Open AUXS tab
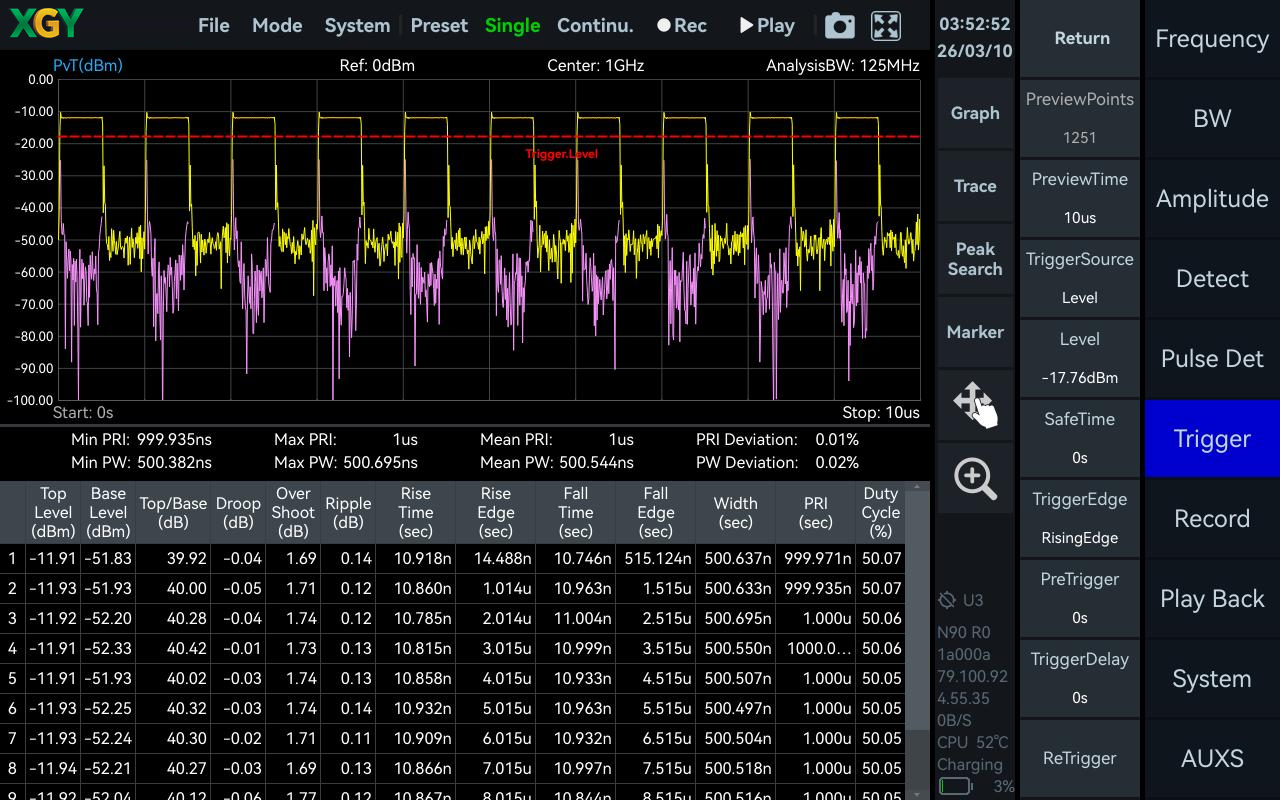 [1212, 759]
